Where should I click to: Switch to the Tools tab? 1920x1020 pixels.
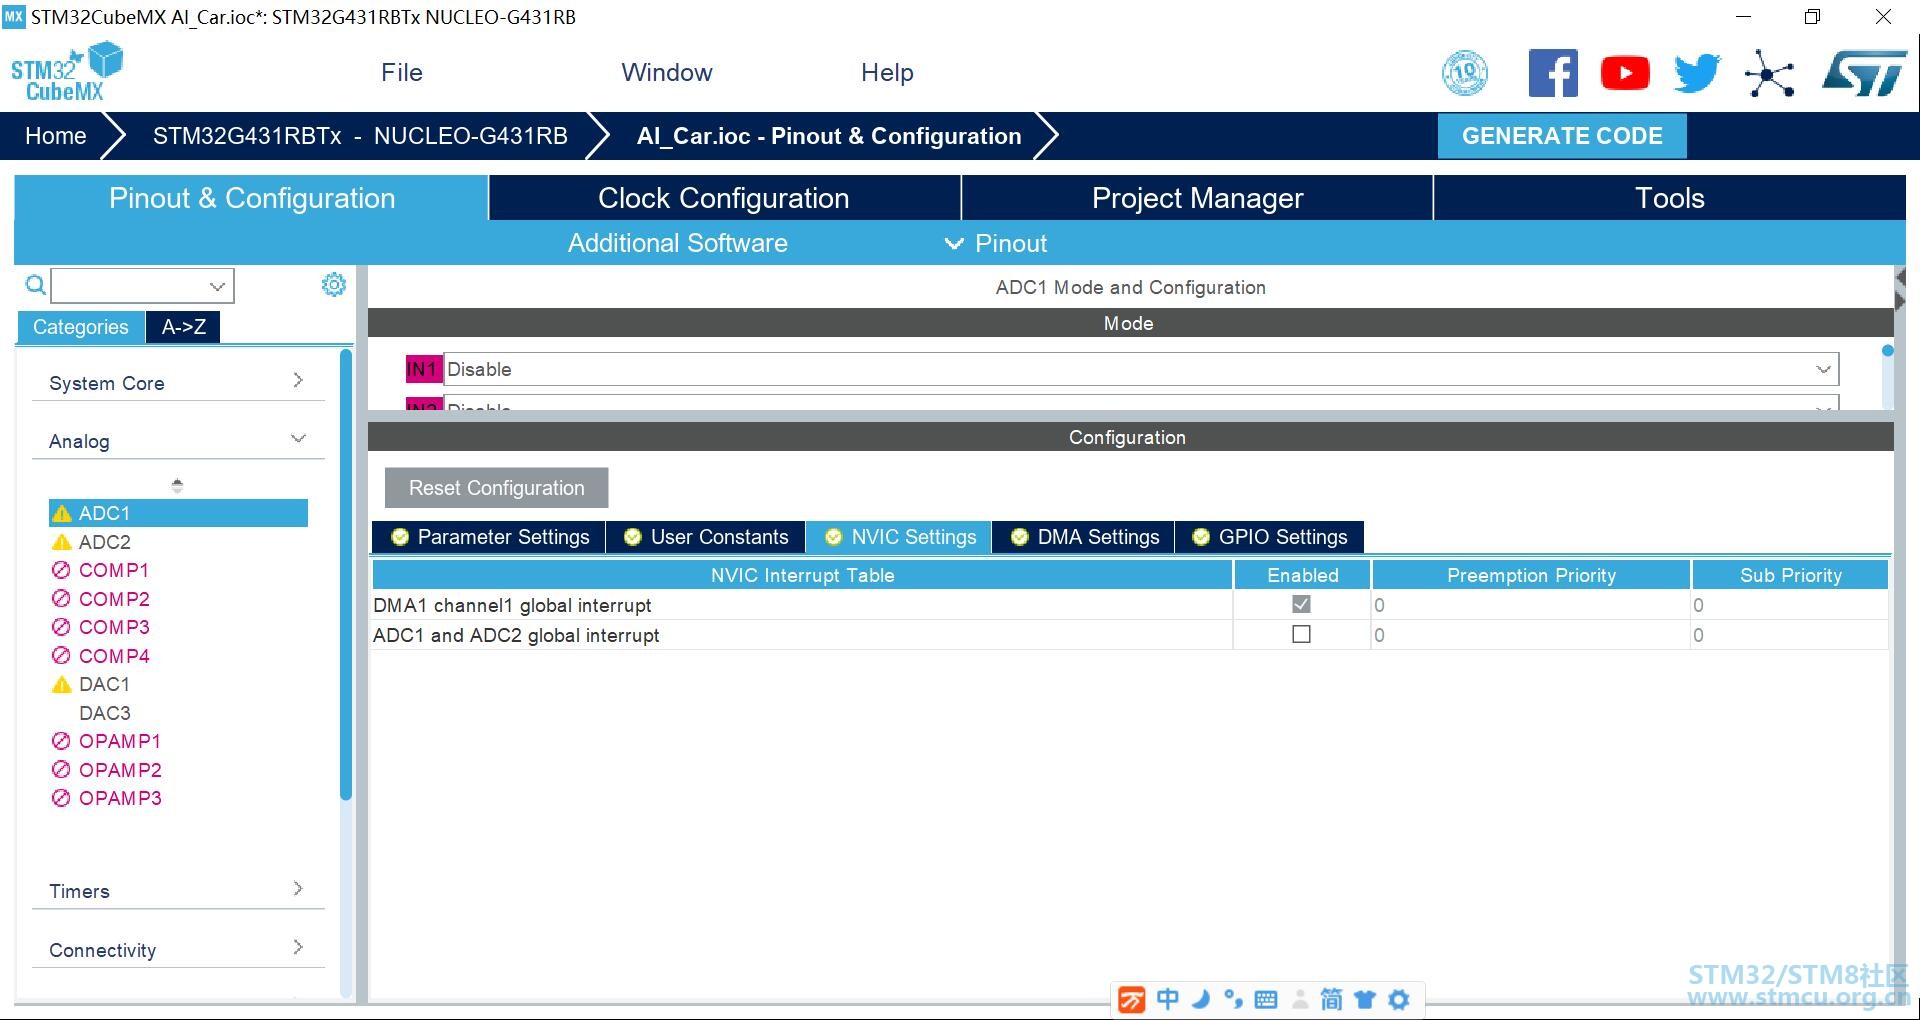tap(1670, 198)
